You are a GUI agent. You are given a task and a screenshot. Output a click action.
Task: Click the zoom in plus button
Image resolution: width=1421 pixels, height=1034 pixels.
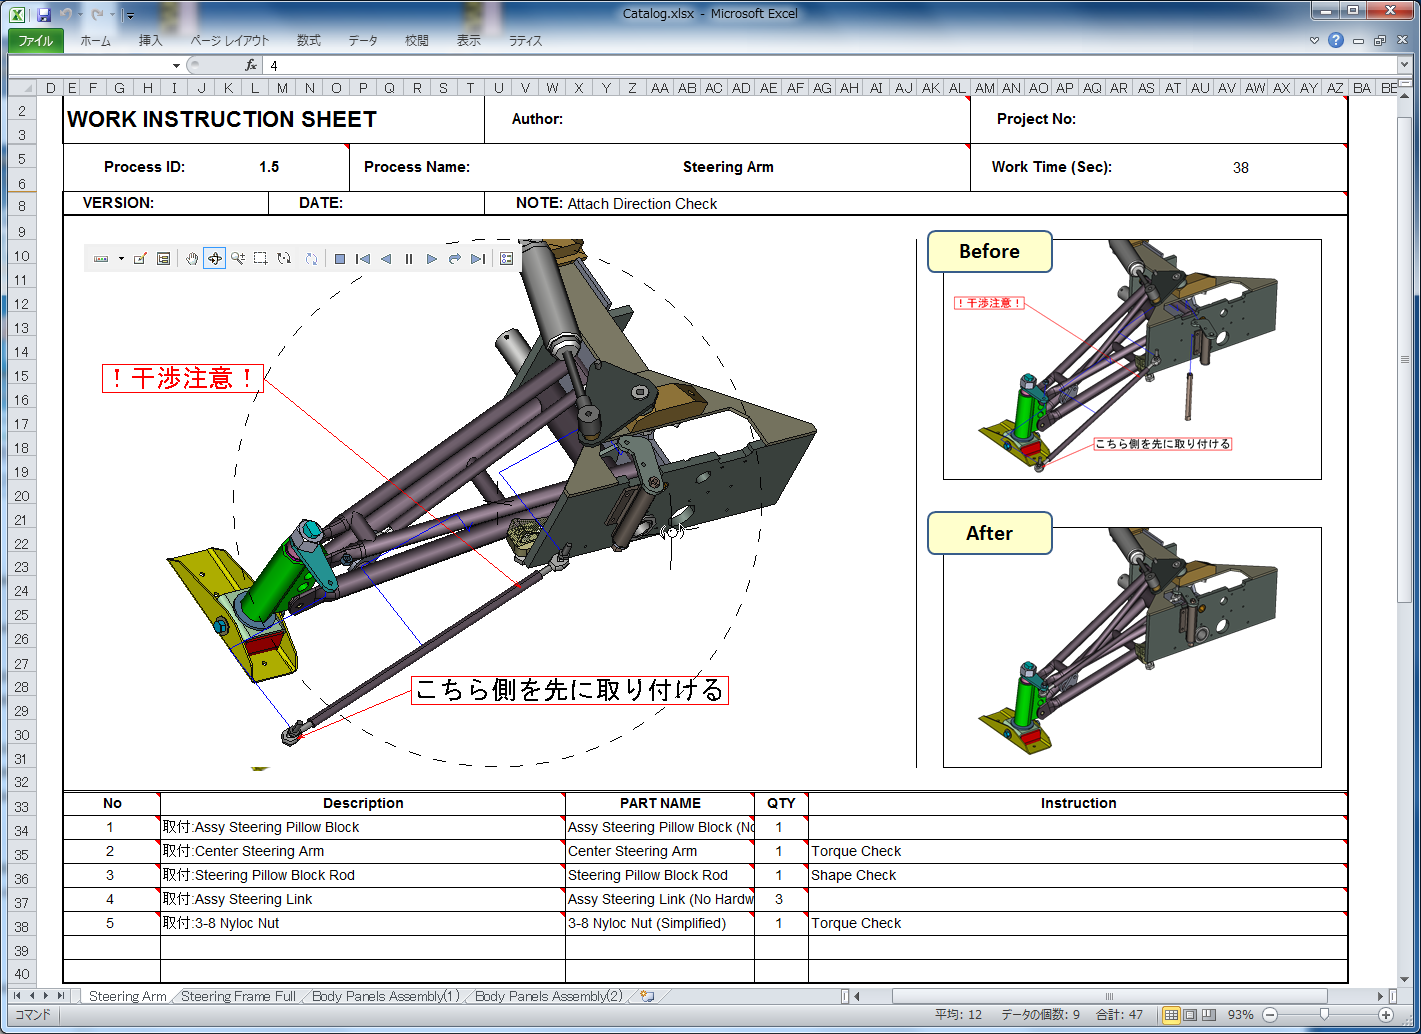[1386, 1015]
